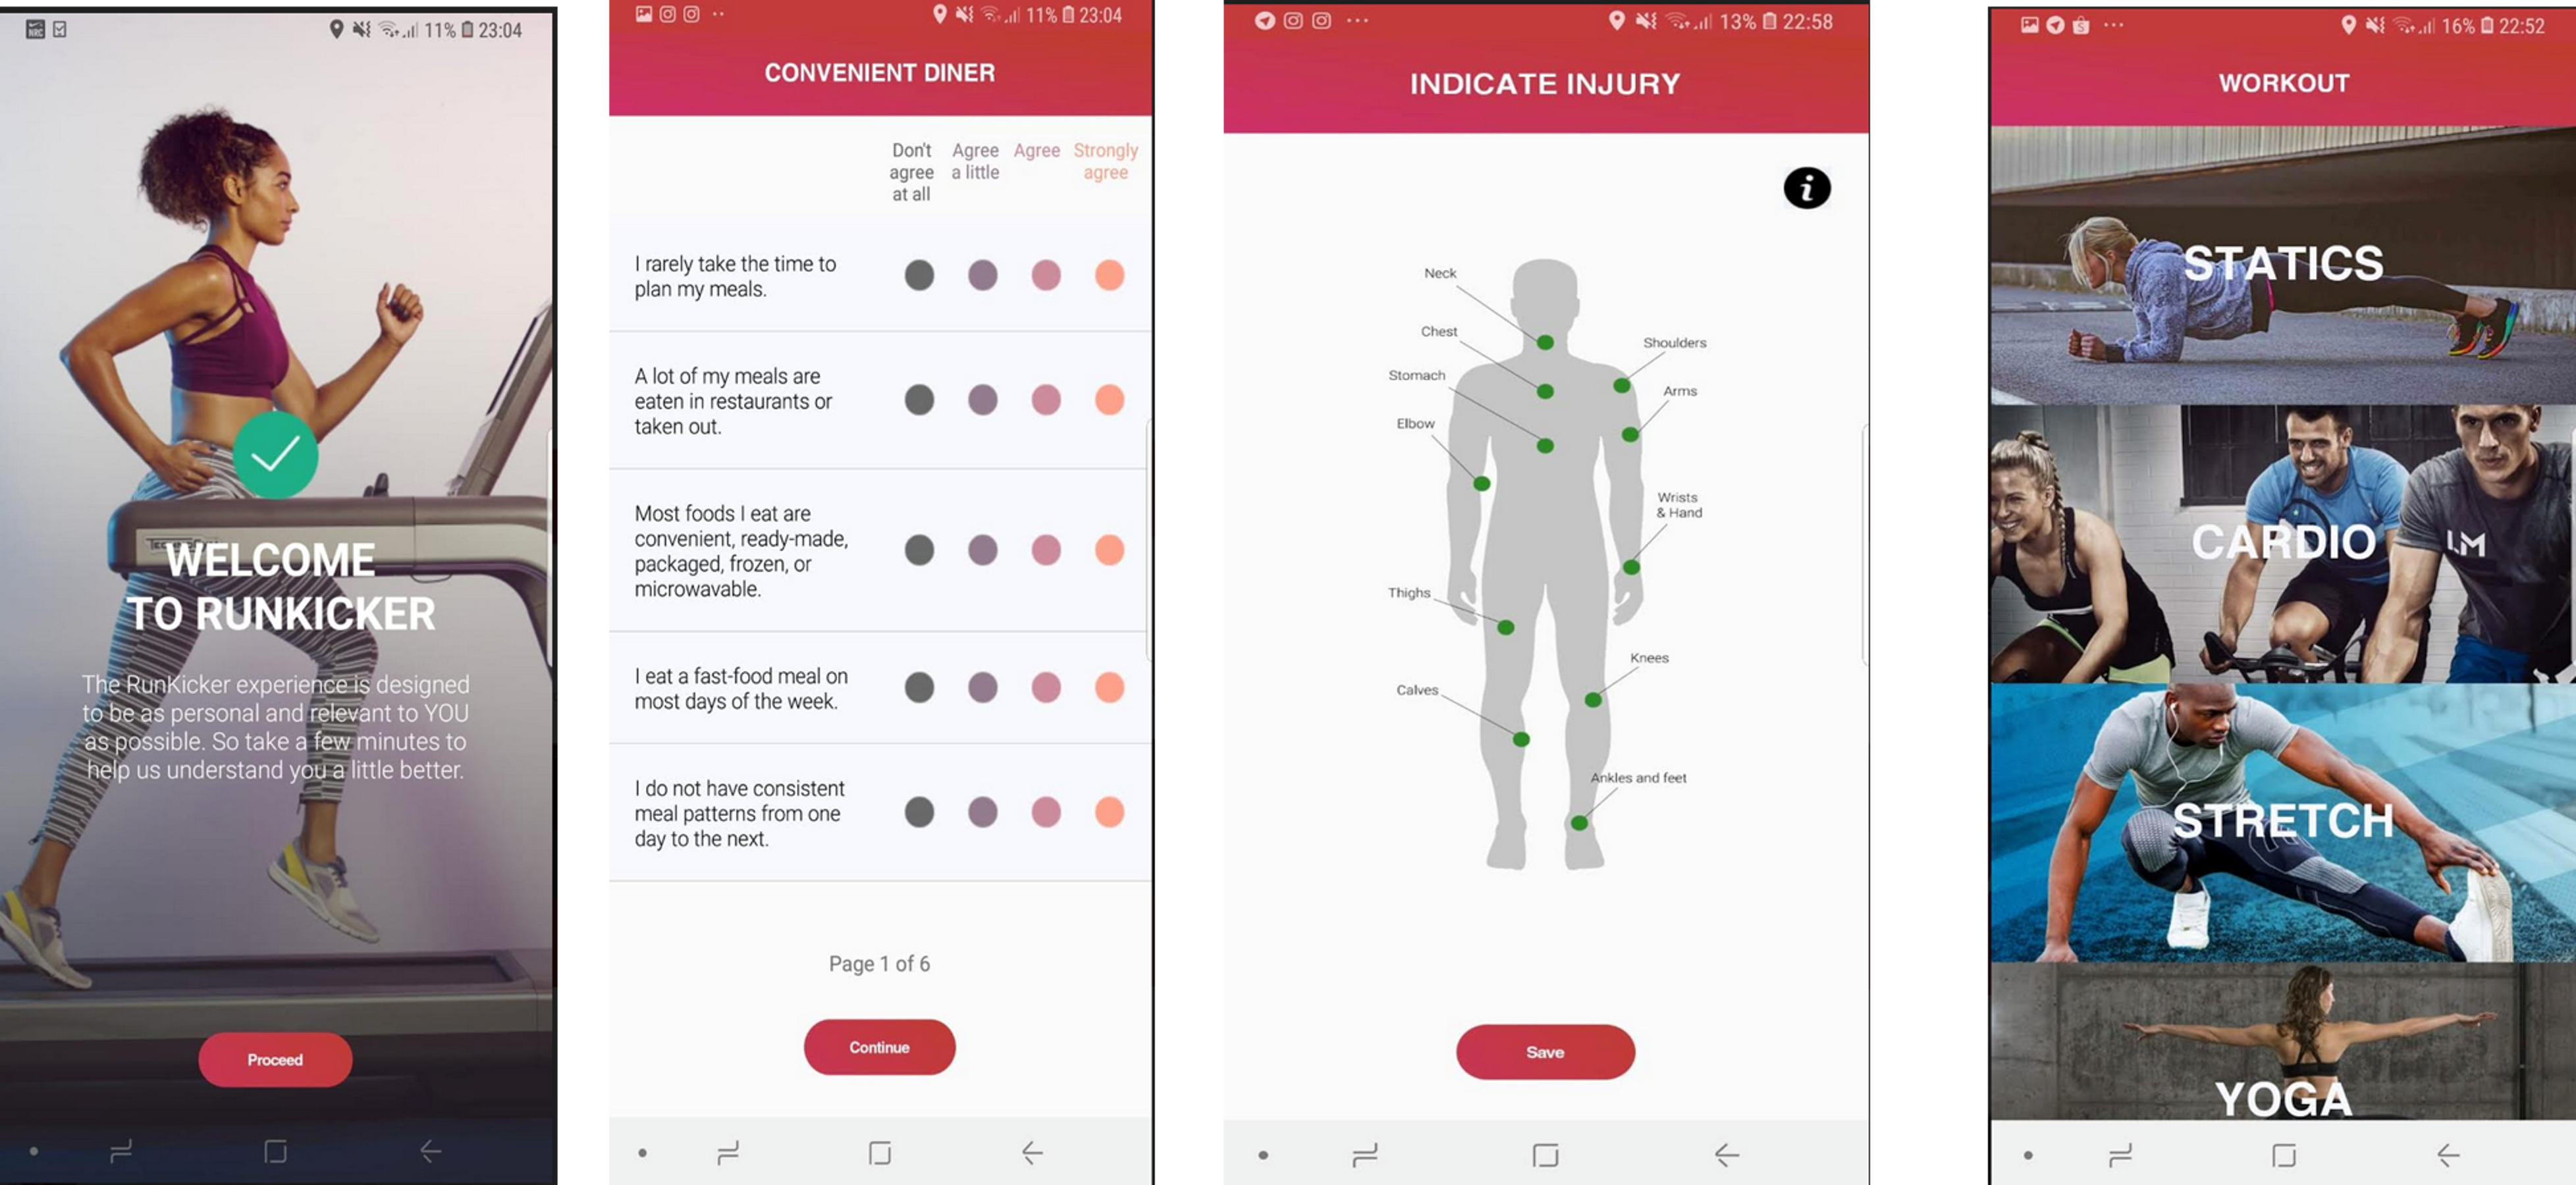Select Don't agree at all for fast-food question

[x=917, y=687]
